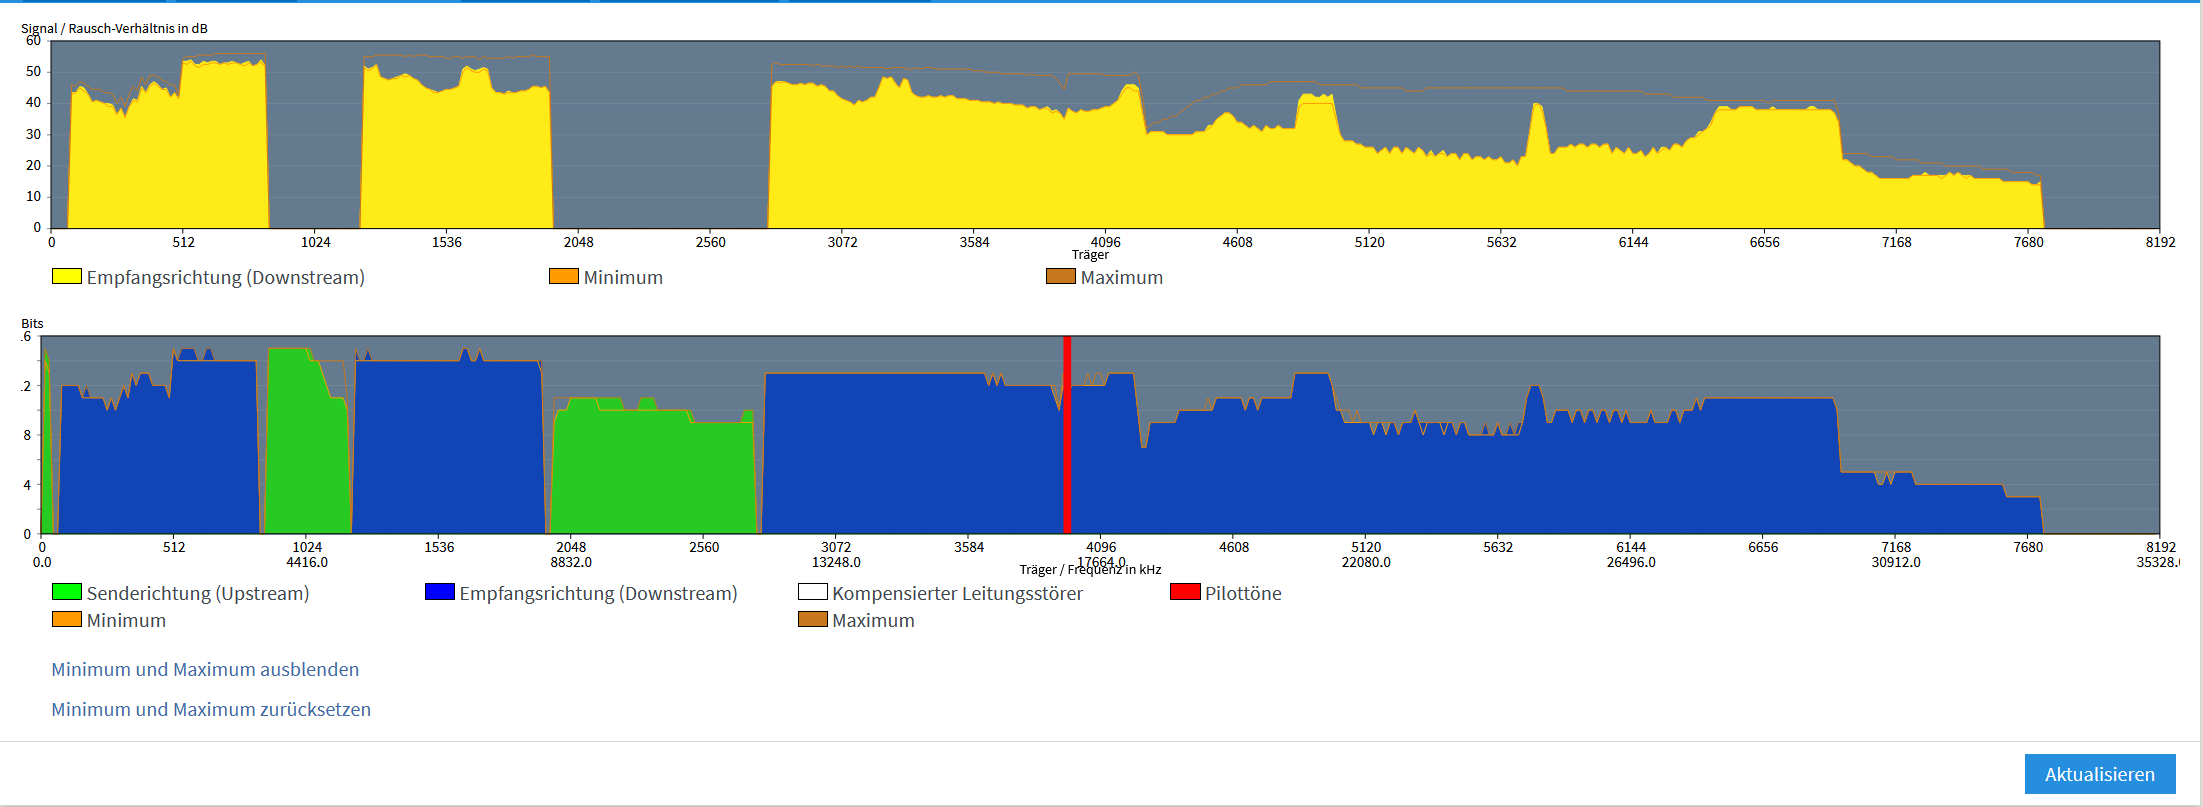The image size is (2203, 807).
Task: Click frequency value 22080.0 on Bits axis
Action: point(1366,562)
